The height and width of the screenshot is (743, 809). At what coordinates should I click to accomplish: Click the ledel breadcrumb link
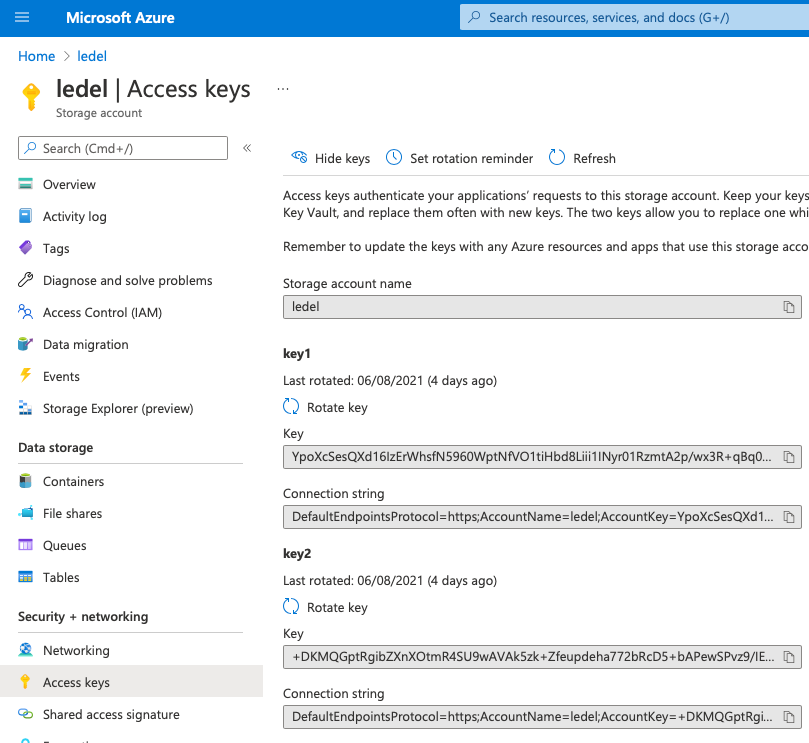(92, 56)
